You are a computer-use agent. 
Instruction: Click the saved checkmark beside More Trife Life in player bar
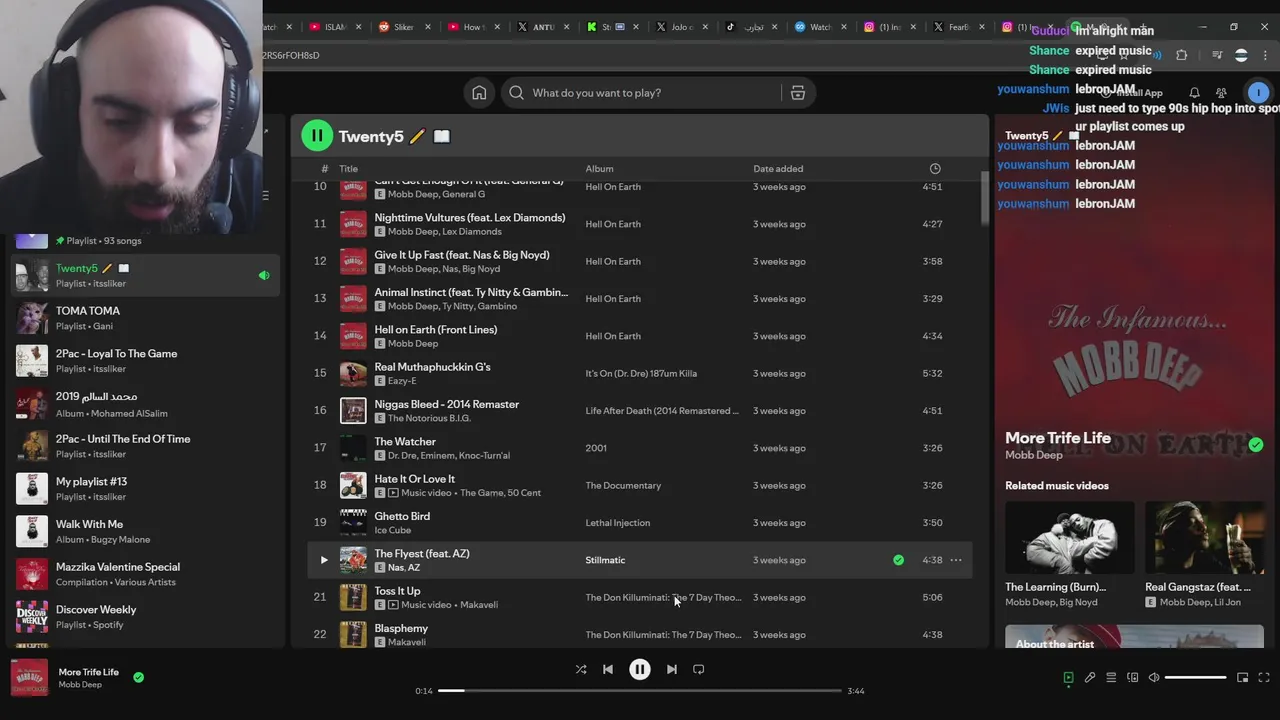pos(138,677)
